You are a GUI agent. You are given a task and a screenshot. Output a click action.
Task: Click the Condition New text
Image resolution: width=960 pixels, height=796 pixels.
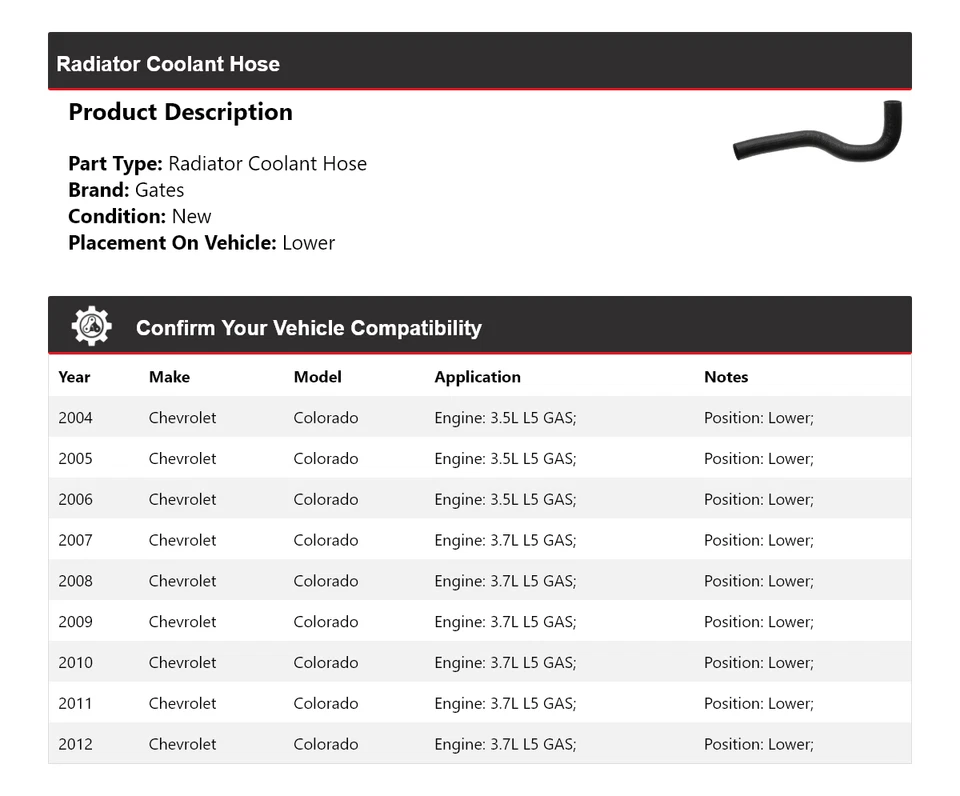(140, 216)
